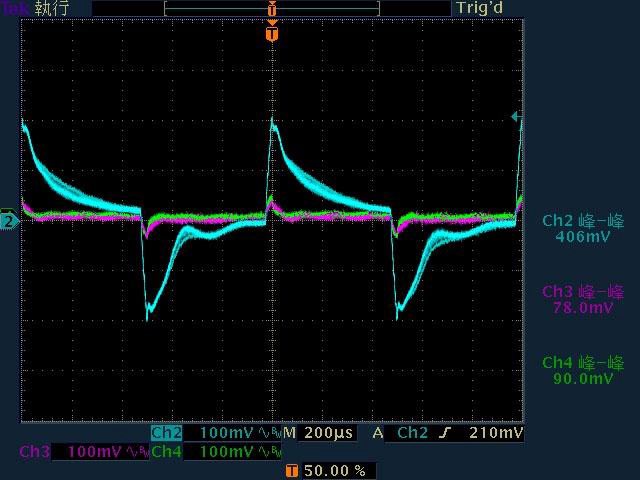This screenshot has width=640, height=480.
Task: Open the trigger source Ch2 readout
Action: (412, 433)
